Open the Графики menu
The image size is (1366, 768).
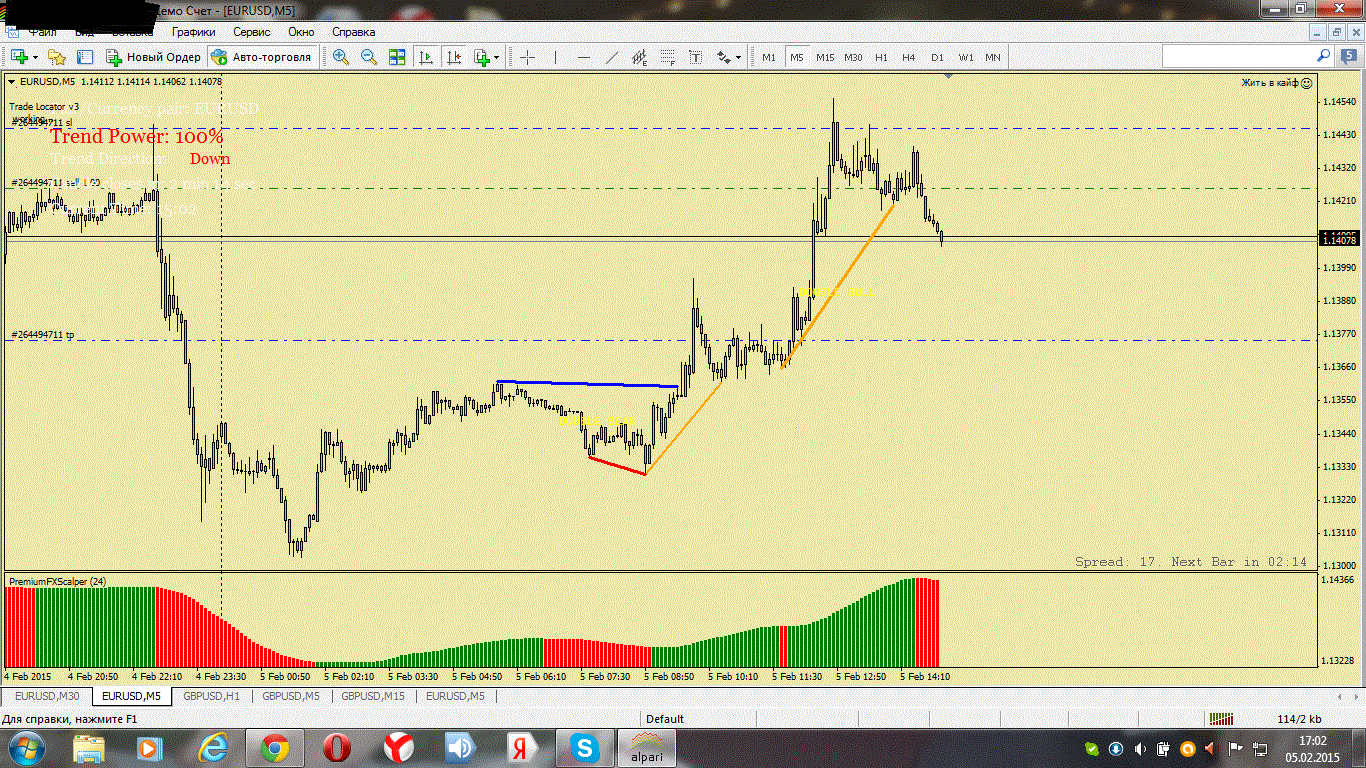(x=193, y=32)
